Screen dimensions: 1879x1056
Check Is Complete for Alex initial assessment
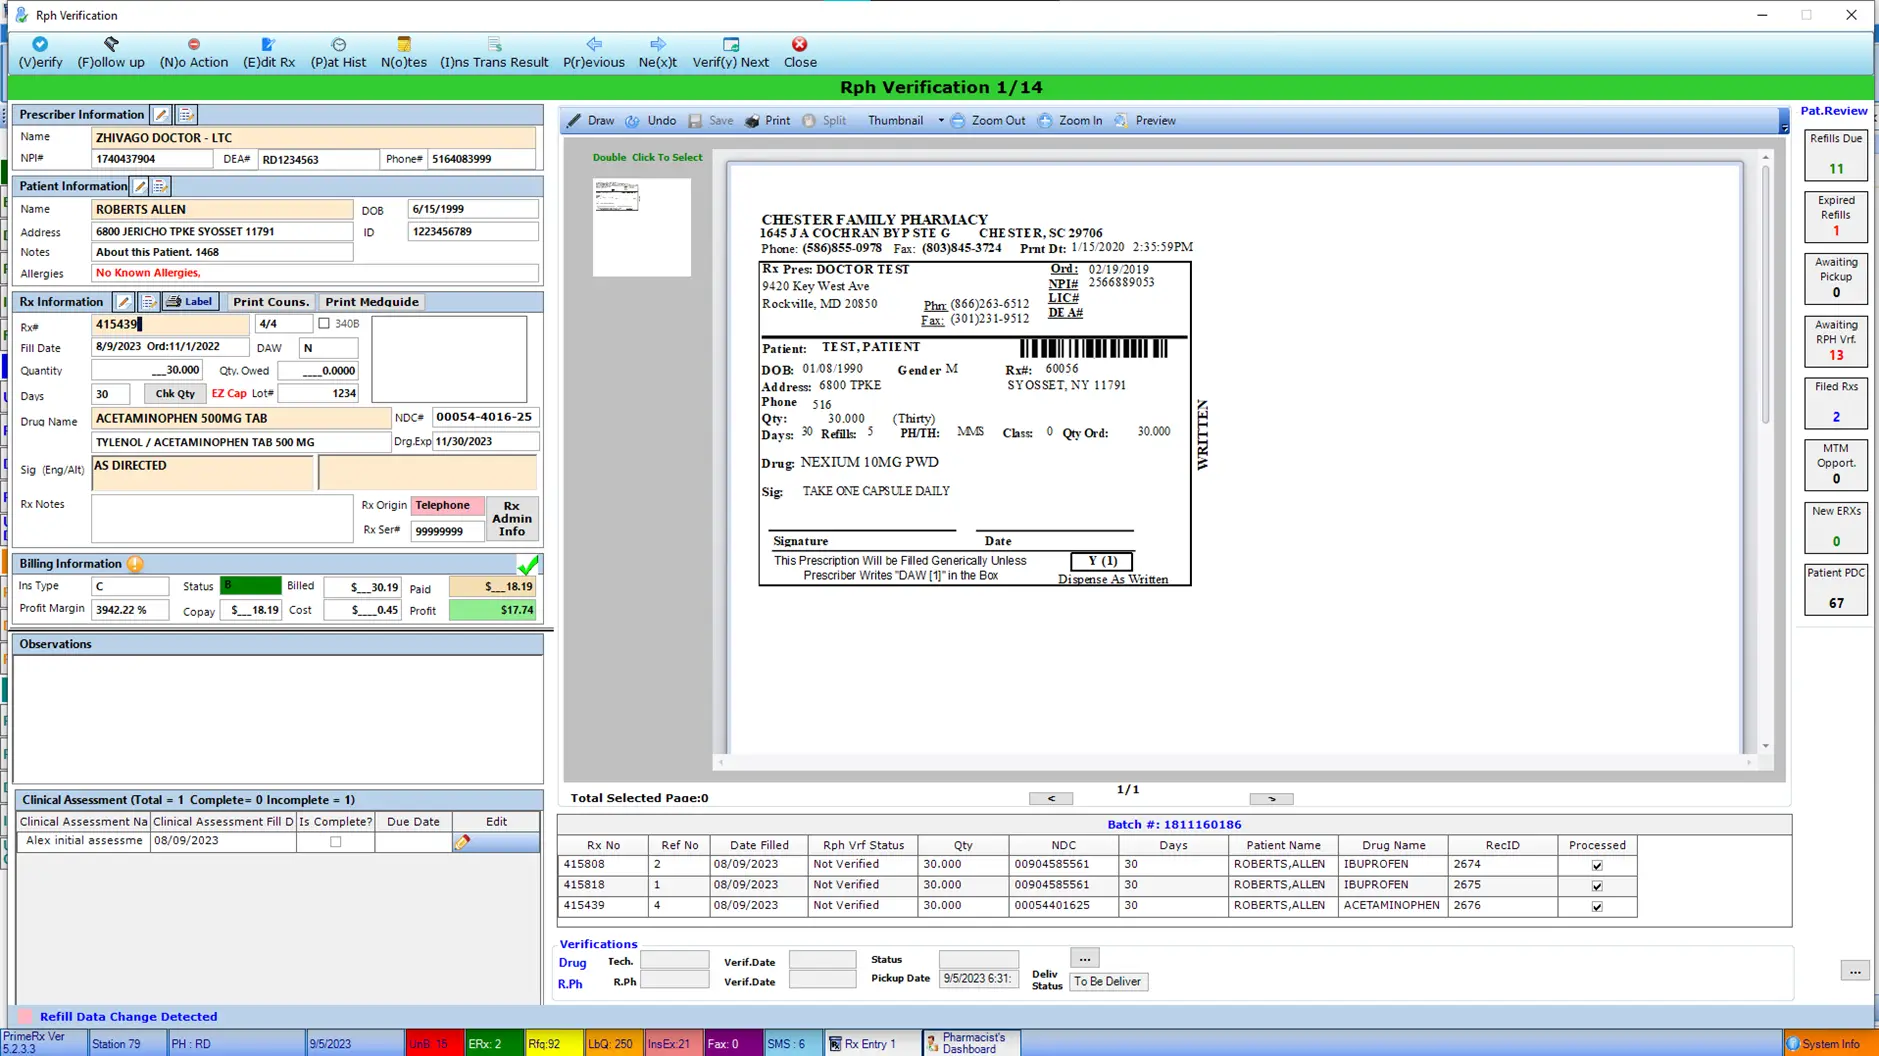(336, 842)
